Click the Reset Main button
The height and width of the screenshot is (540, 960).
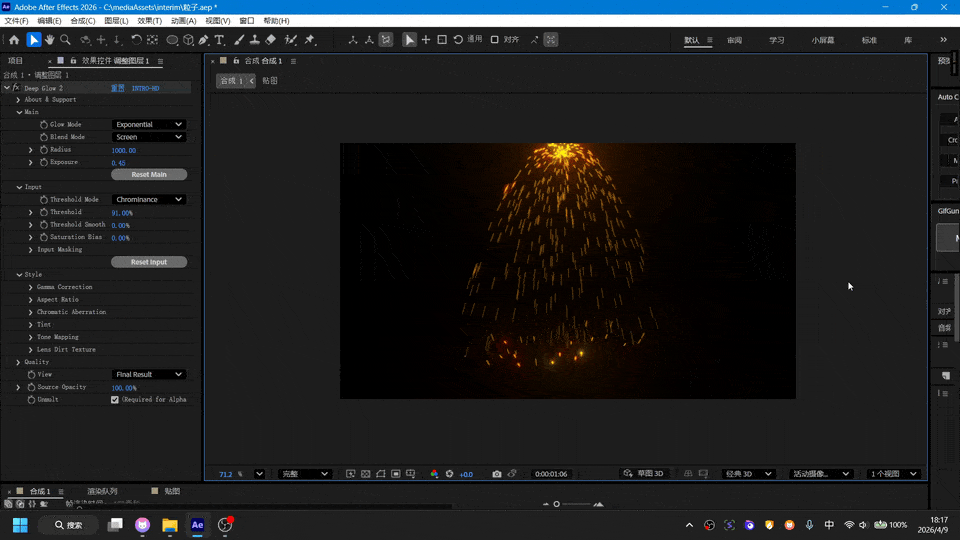[x=149, y=175]
